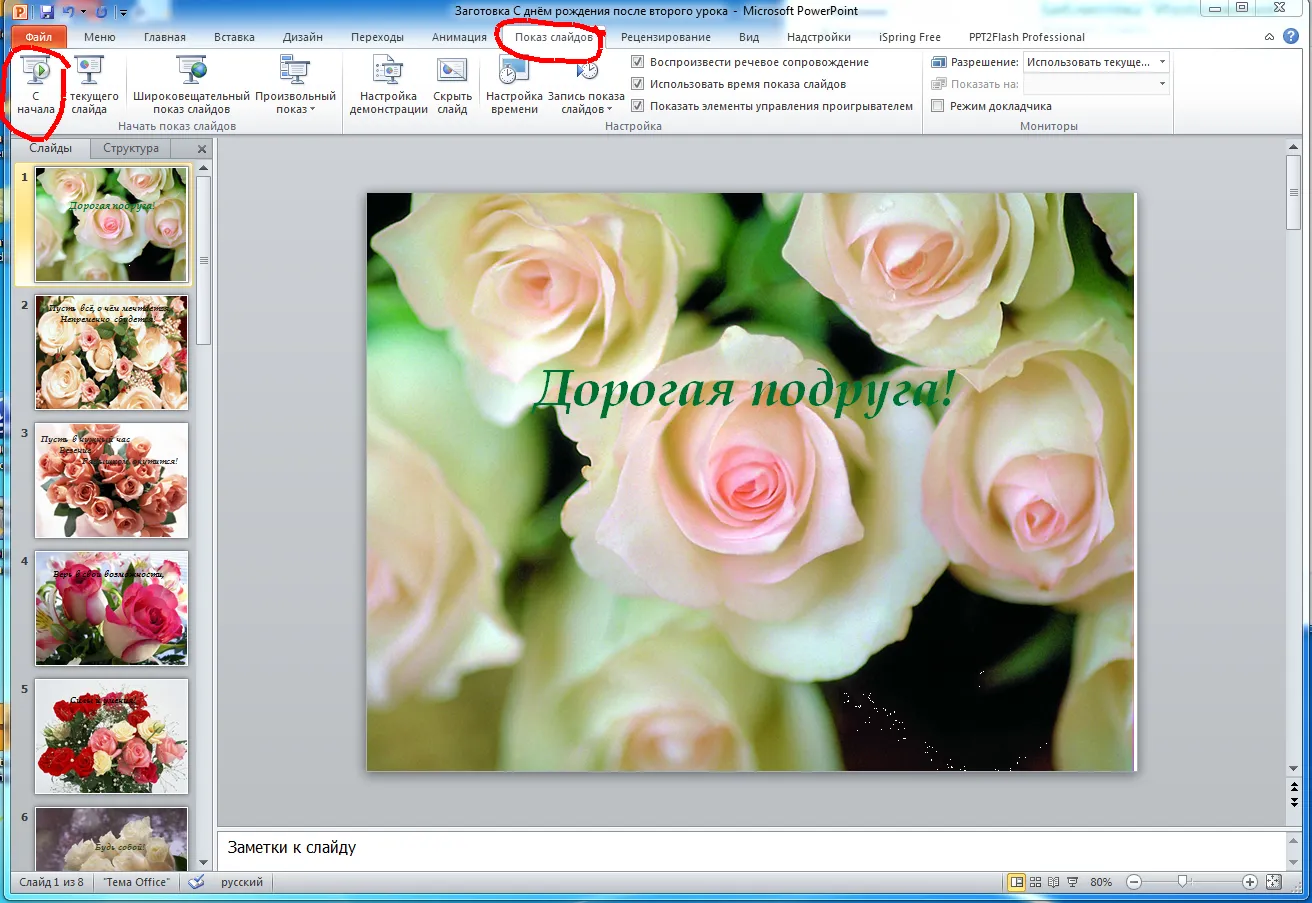Fit slide to current window icon
Viewport: 1312px width, 903px height.
1273,882
